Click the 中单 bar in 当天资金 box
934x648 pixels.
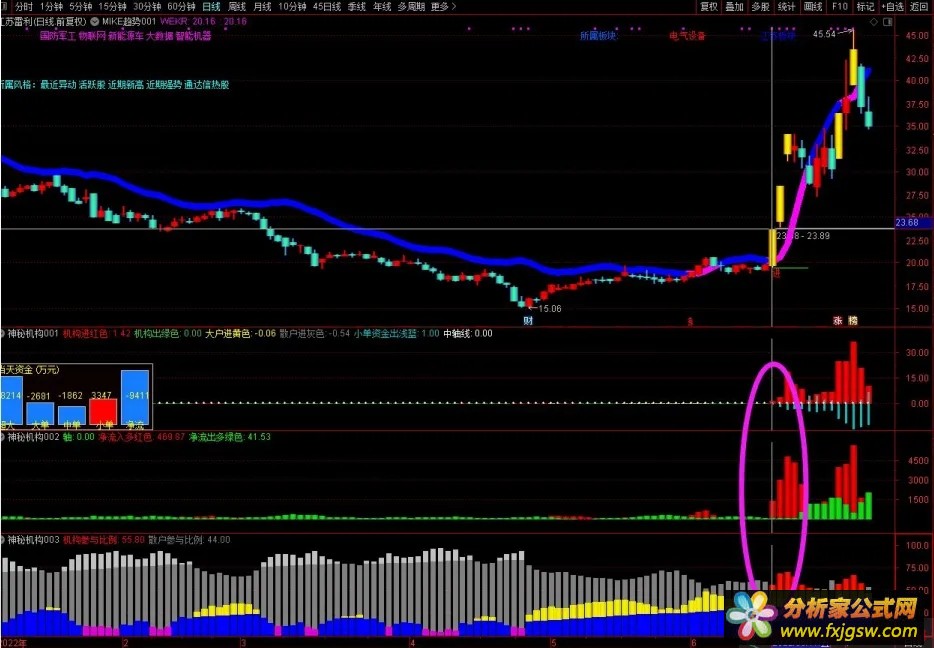coord(72,415)
